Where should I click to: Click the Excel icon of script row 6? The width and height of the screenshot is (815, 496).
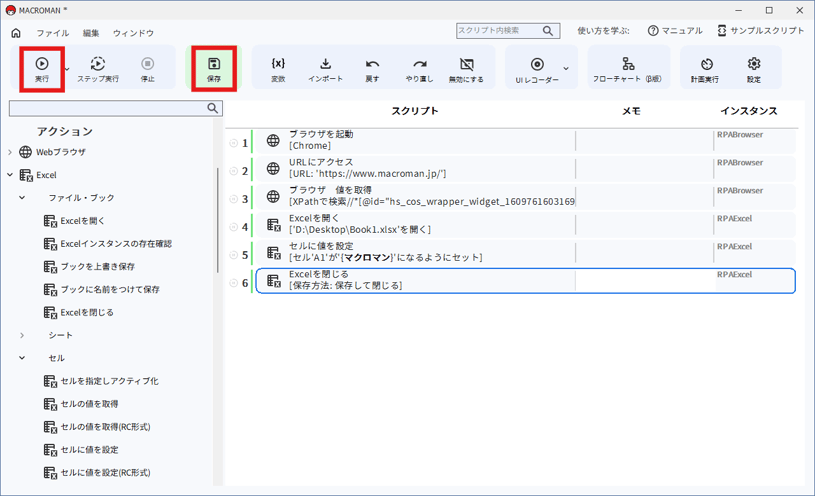(x=274, y=281)
